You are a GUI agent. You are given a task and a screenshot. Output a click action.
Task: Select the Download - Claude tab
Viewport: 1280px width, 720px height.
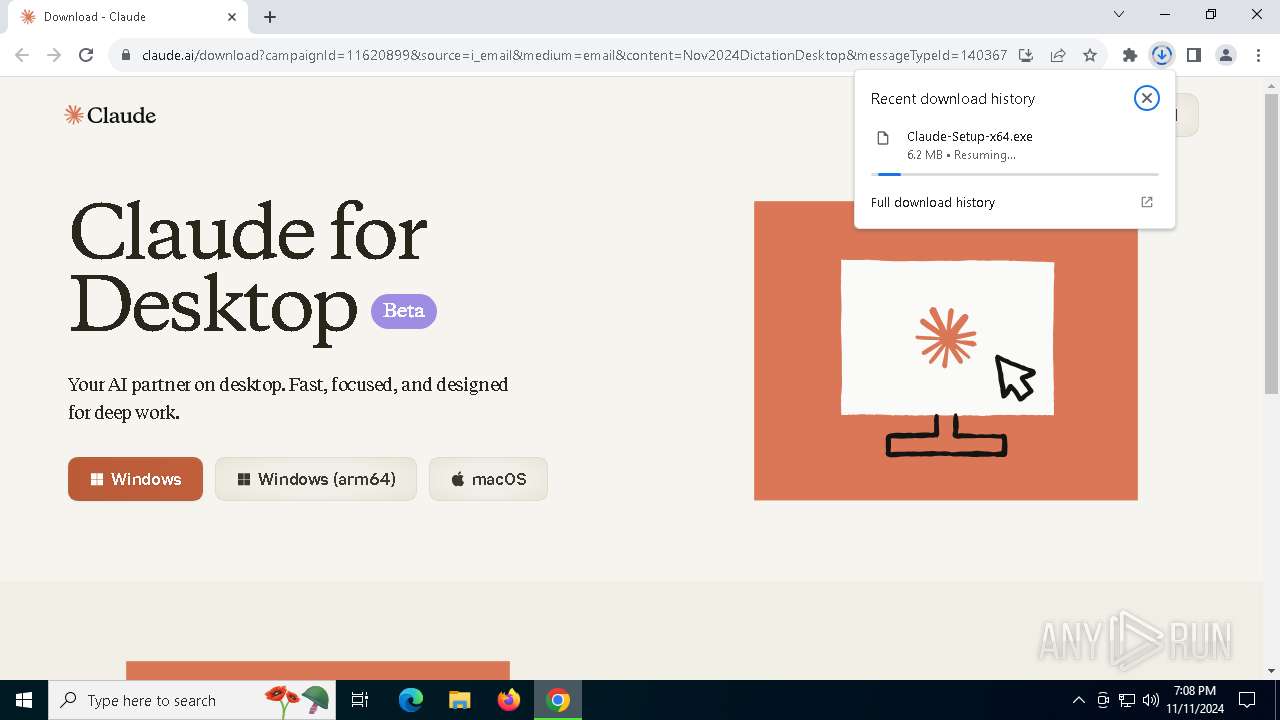coord(128,17)
